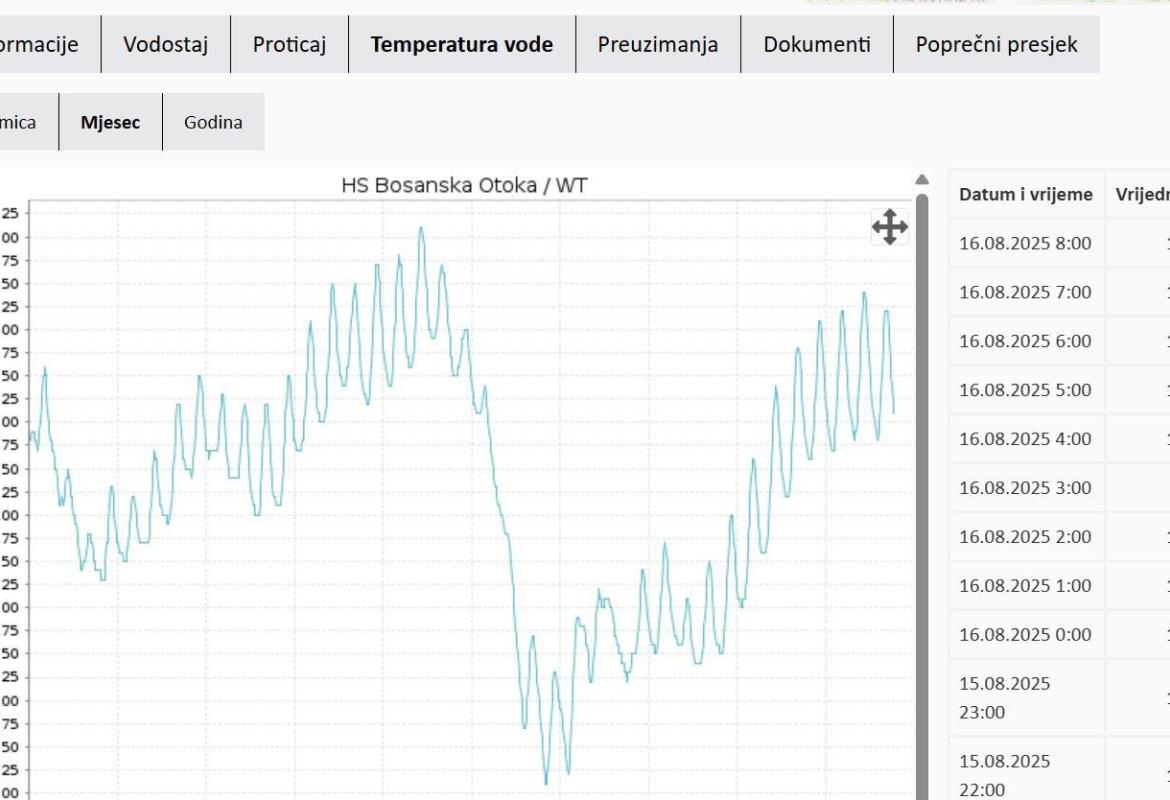Click the partially visible Vrijednost column header
1170x800 pixels.
click(1142, 194)
